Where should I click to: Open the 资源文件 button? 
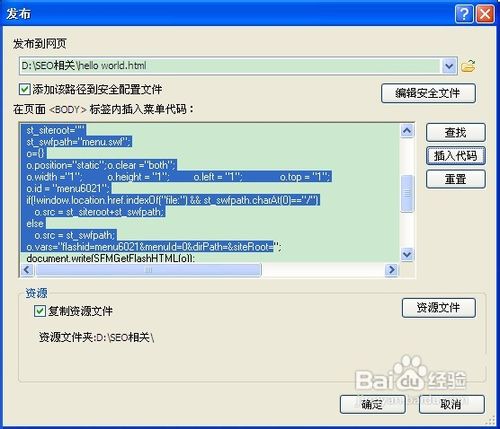pos(438,307)
